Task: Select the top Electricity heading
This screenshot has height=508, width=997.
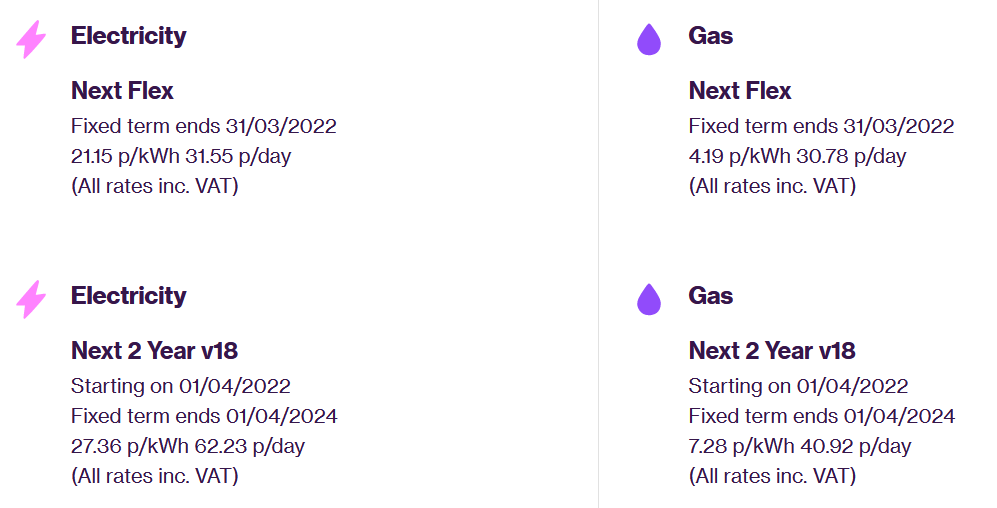Action: click(128, 36)
